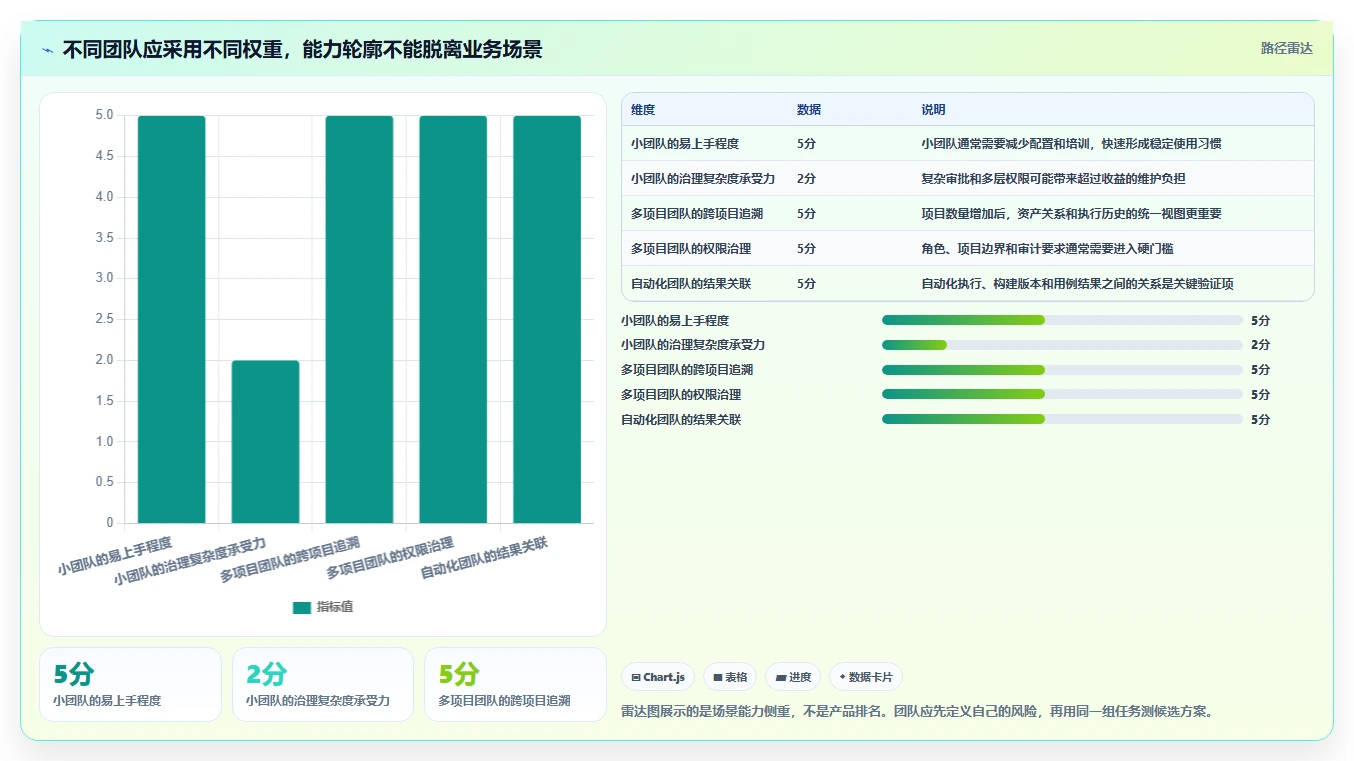Click the x-axis label 多项目团队的权限治理
This screenshot has height=761, width=1354.
point(390,558)
